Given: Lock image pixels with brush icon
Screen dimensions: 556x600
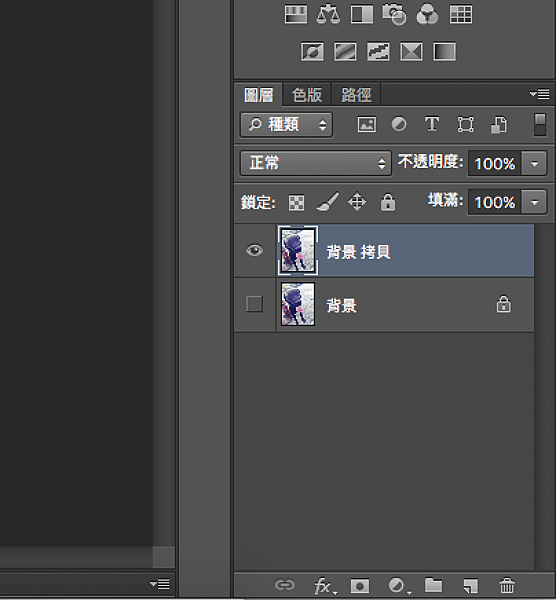Looking at the screenshot, I should 328,202.
